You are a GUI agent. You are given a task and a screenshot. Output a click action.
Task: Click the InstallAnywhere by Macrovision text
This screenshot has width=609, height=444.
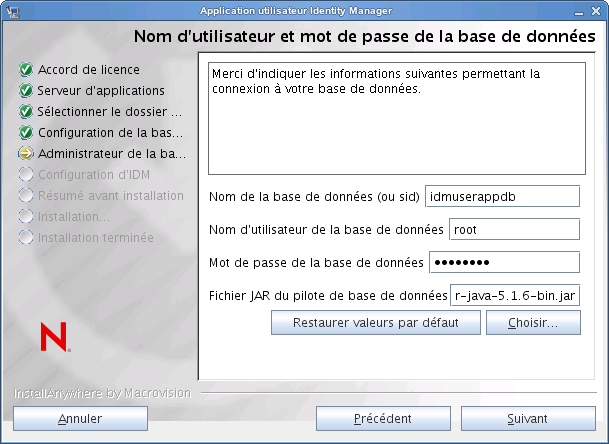[103, 393]
